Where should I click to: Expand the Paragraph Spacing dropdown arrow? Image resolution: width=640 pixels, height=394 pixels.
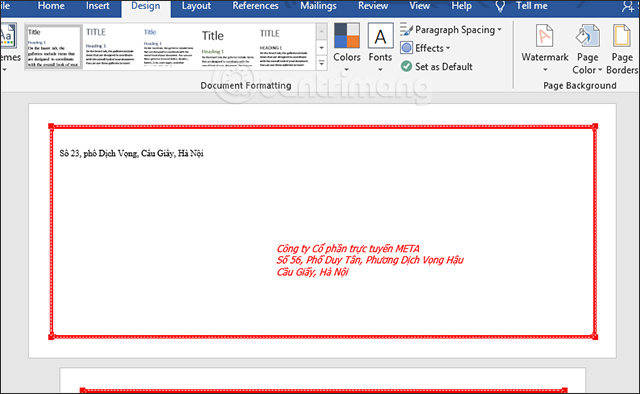[500, 30]
